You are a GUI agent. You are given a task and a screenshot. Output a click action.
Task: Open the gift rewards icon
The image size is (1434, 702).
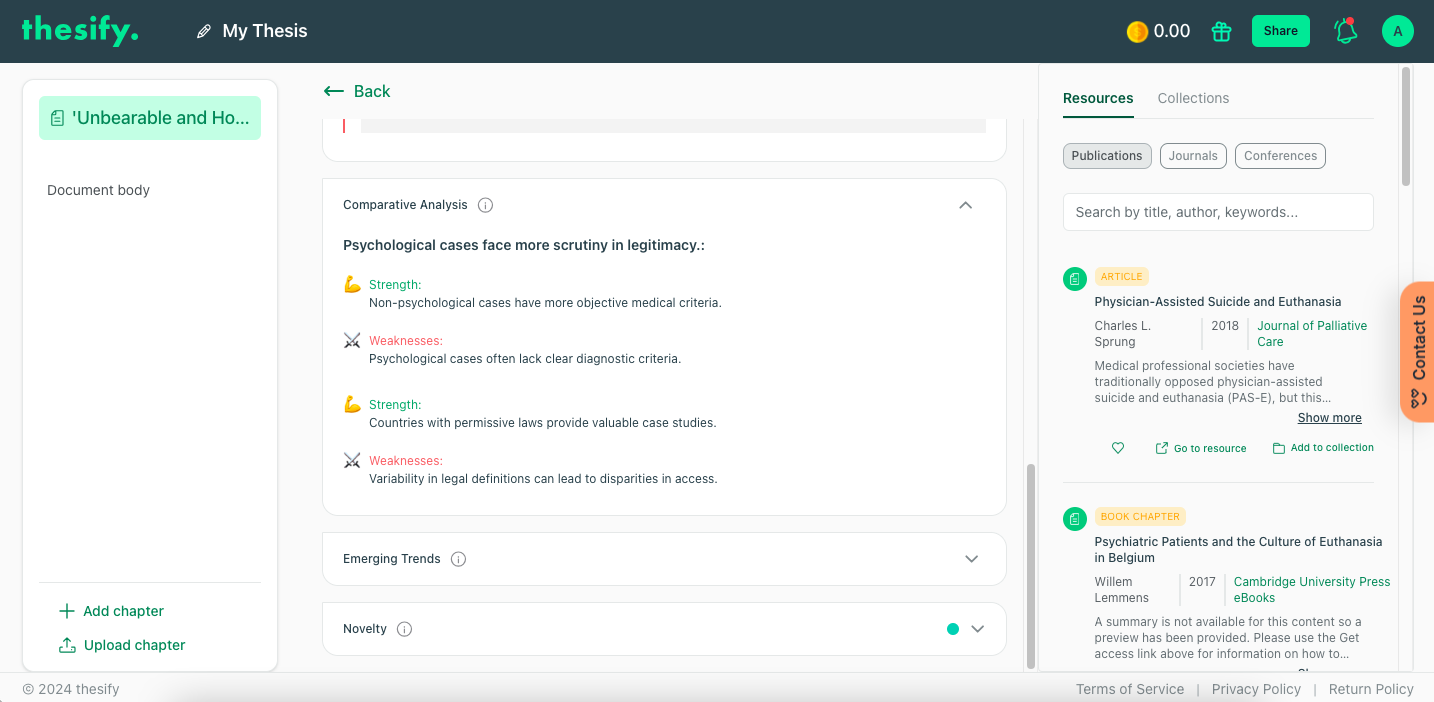point(1221,31)
